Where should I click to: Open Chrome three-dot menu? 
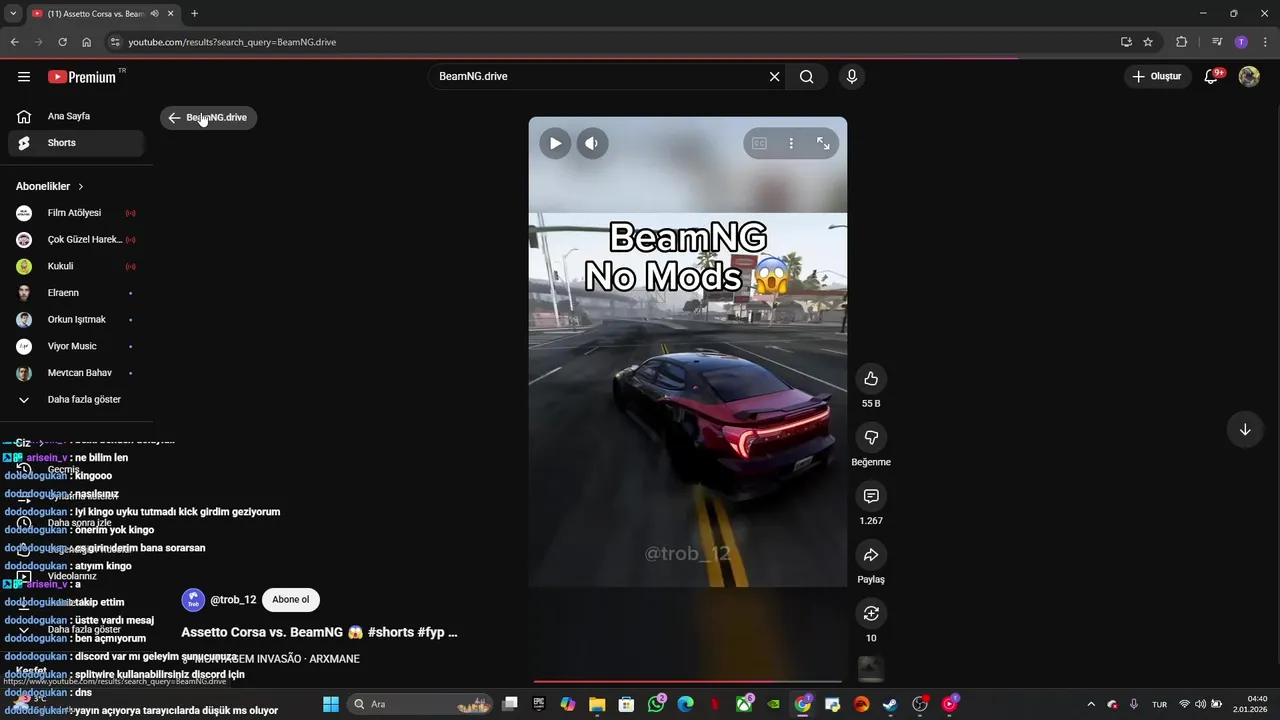[x=1265, y=42]
